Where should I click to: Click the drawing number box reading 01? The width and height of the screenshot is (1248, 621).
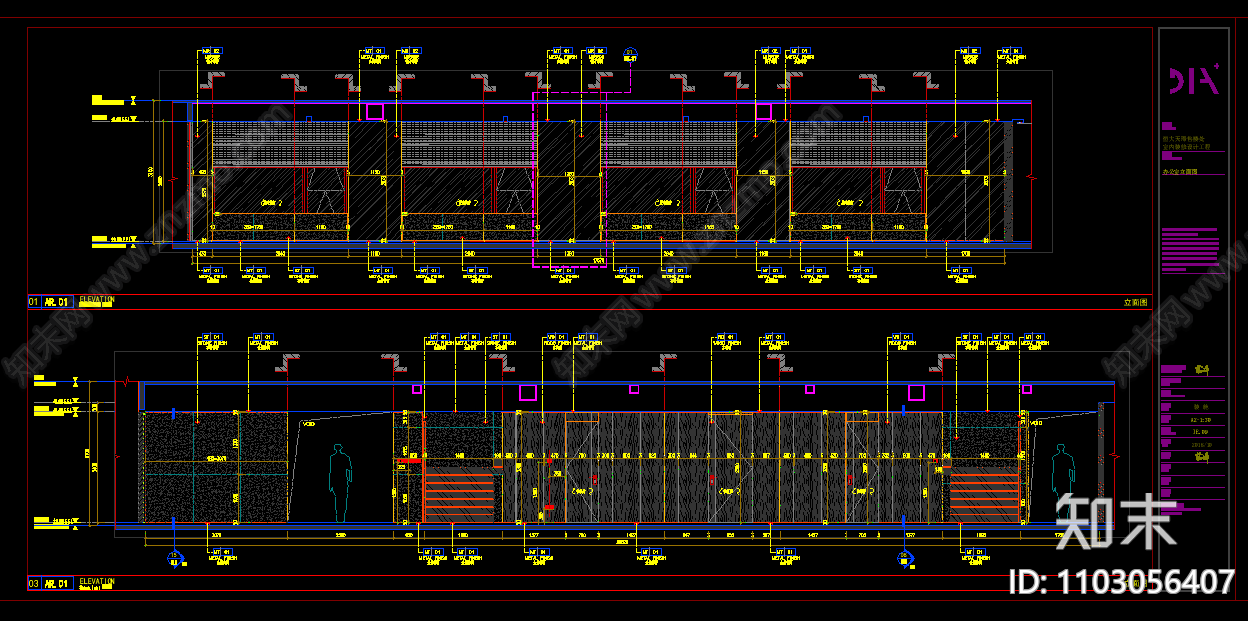34,301
